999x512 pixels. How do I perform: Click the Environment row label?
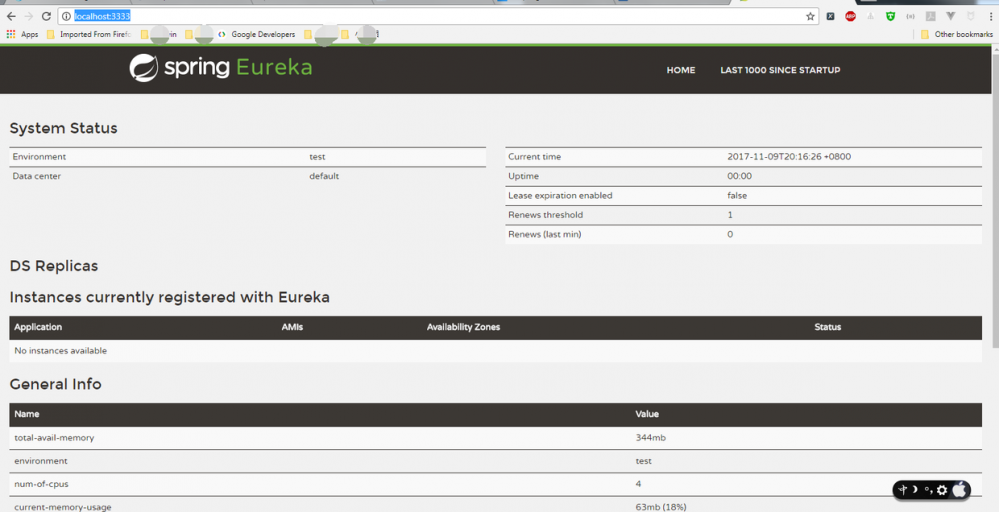(39, 157)
